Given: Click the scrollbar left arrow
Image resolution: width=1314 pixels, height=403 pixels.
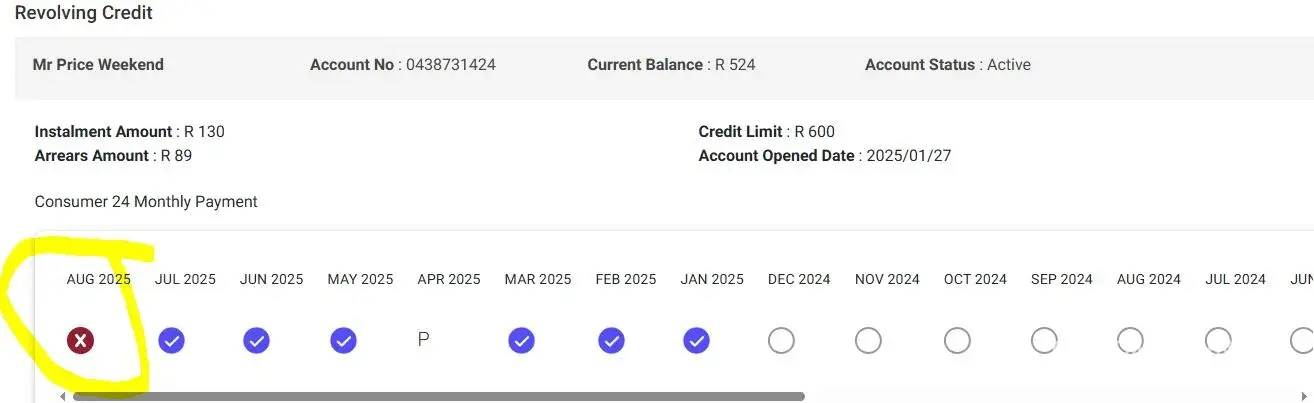Looking at the screenshot, I should [64, 397].
